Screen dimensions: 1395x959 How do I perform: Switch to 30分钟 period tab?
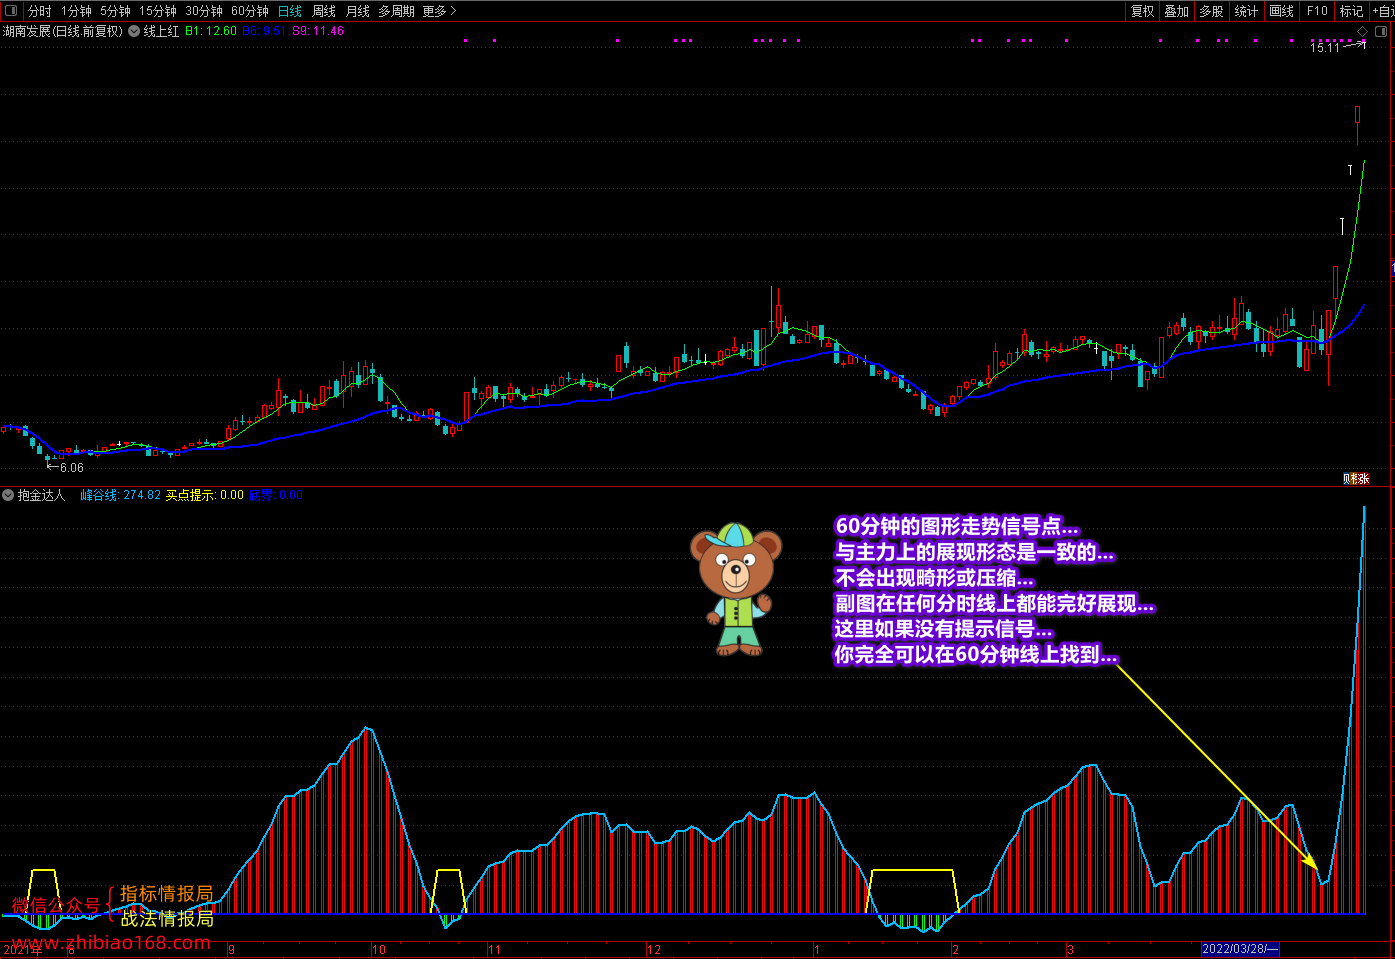click(x=204, y=11)
